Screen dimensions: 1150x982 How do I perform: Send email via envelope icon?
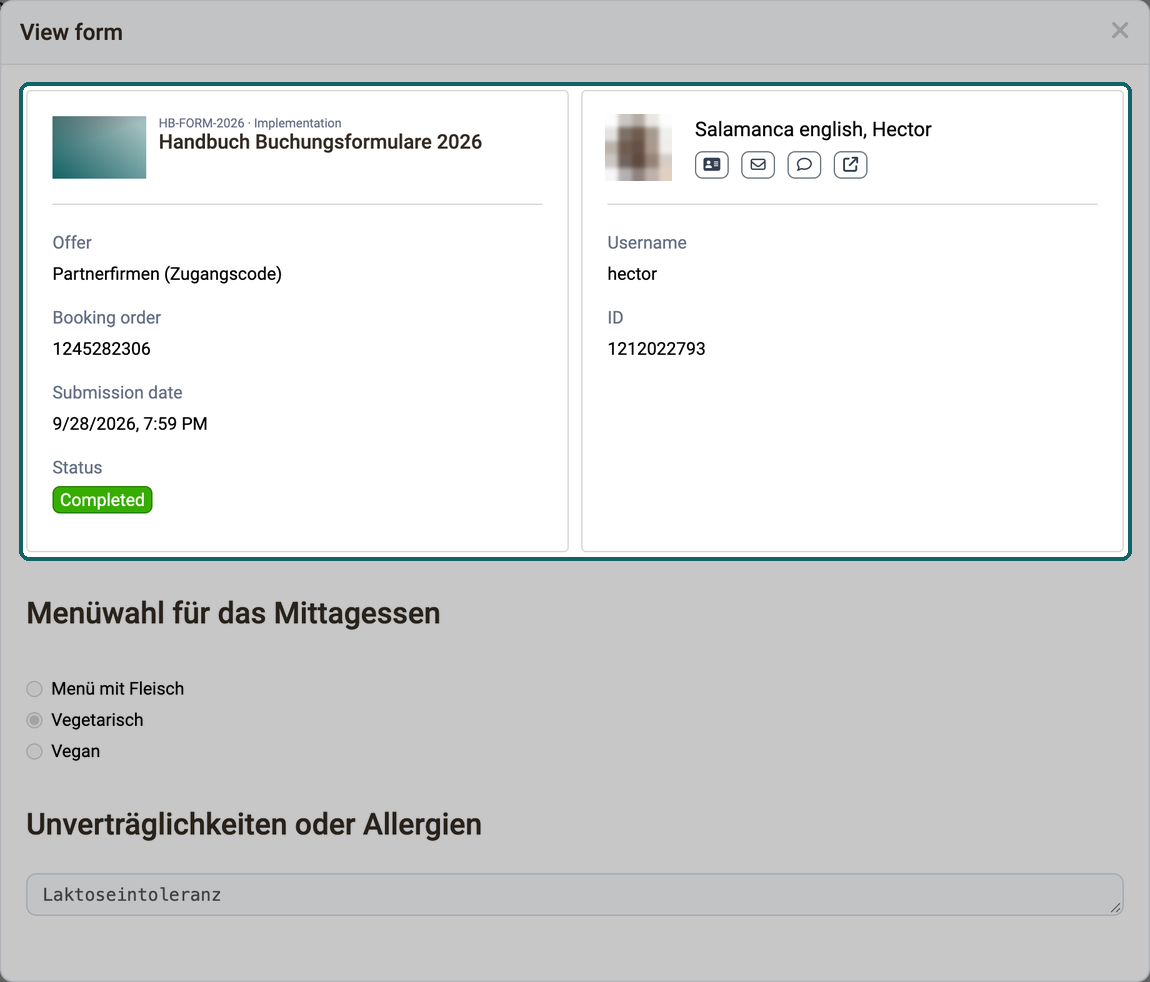[758, 164]
